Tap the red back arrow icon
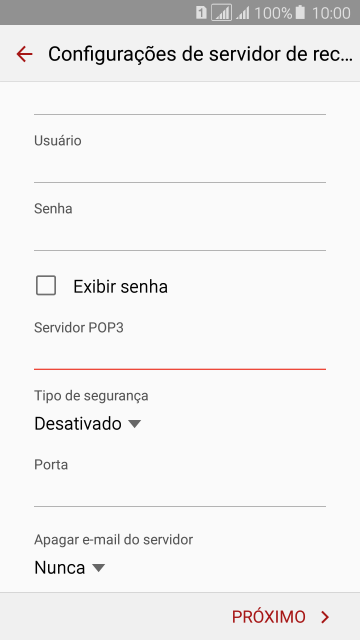This screenshot has width=360, height=640. pos(24,54)
